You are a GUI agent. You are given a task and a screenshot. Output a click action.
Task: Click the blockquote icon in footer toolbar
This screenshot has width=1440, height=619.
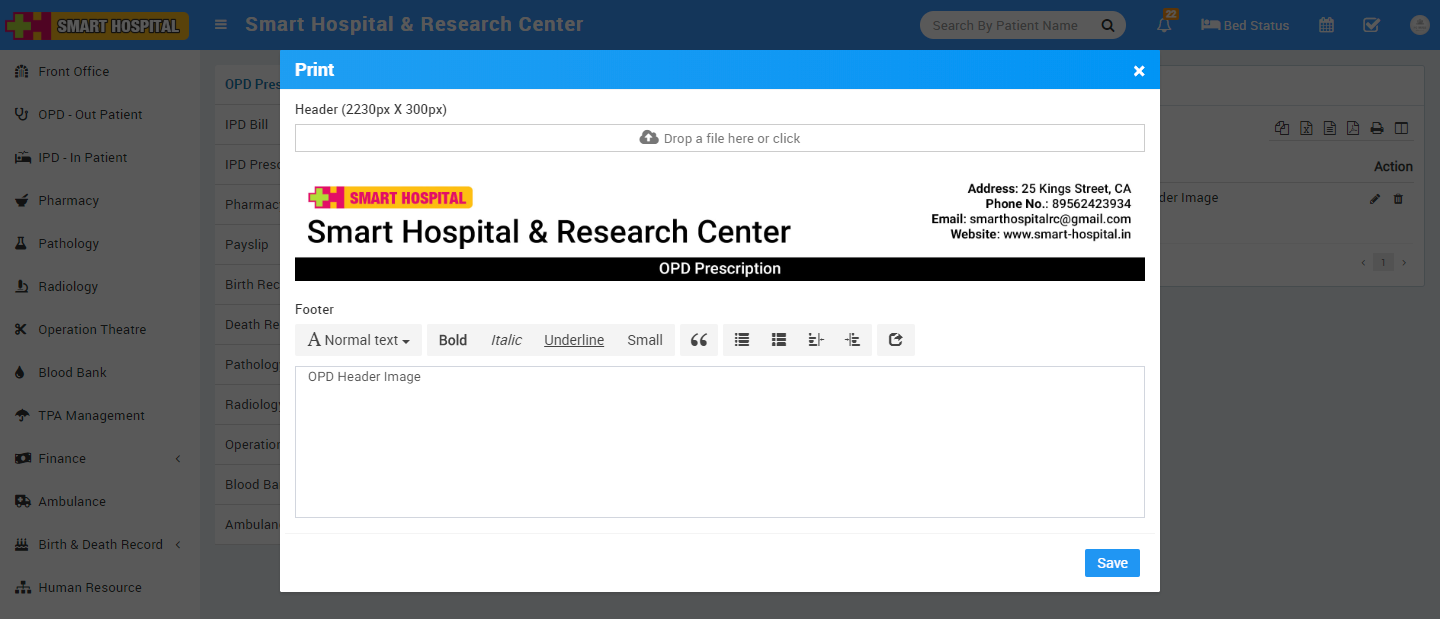[699, 340]
